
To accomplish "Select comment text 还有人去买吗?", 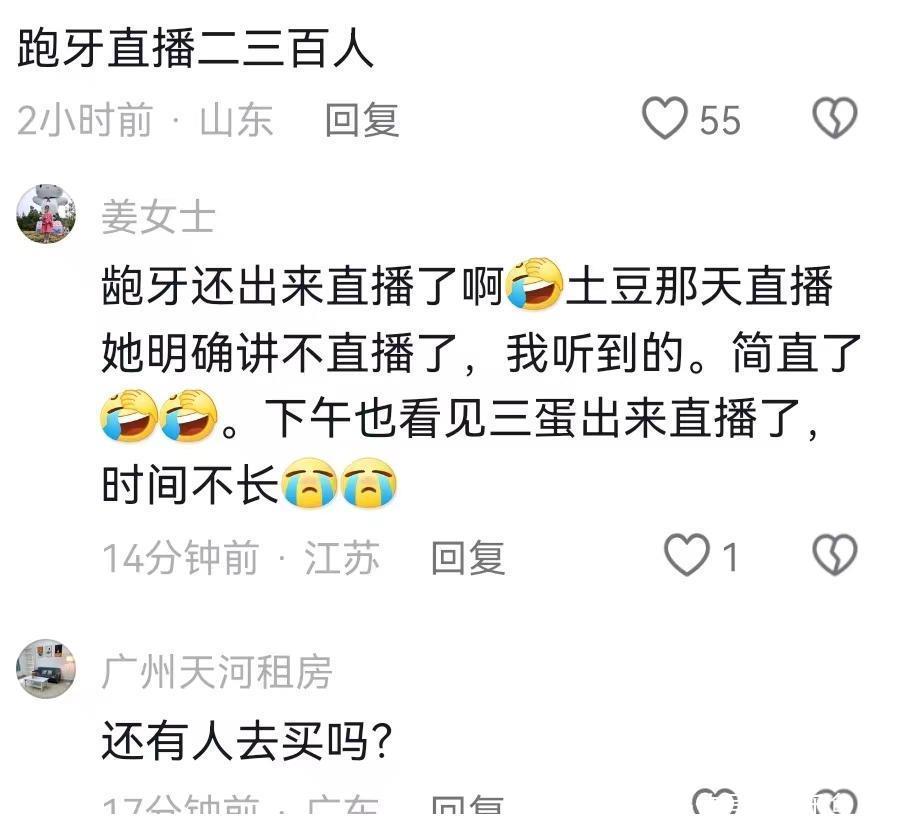I will tap(246, 741).
